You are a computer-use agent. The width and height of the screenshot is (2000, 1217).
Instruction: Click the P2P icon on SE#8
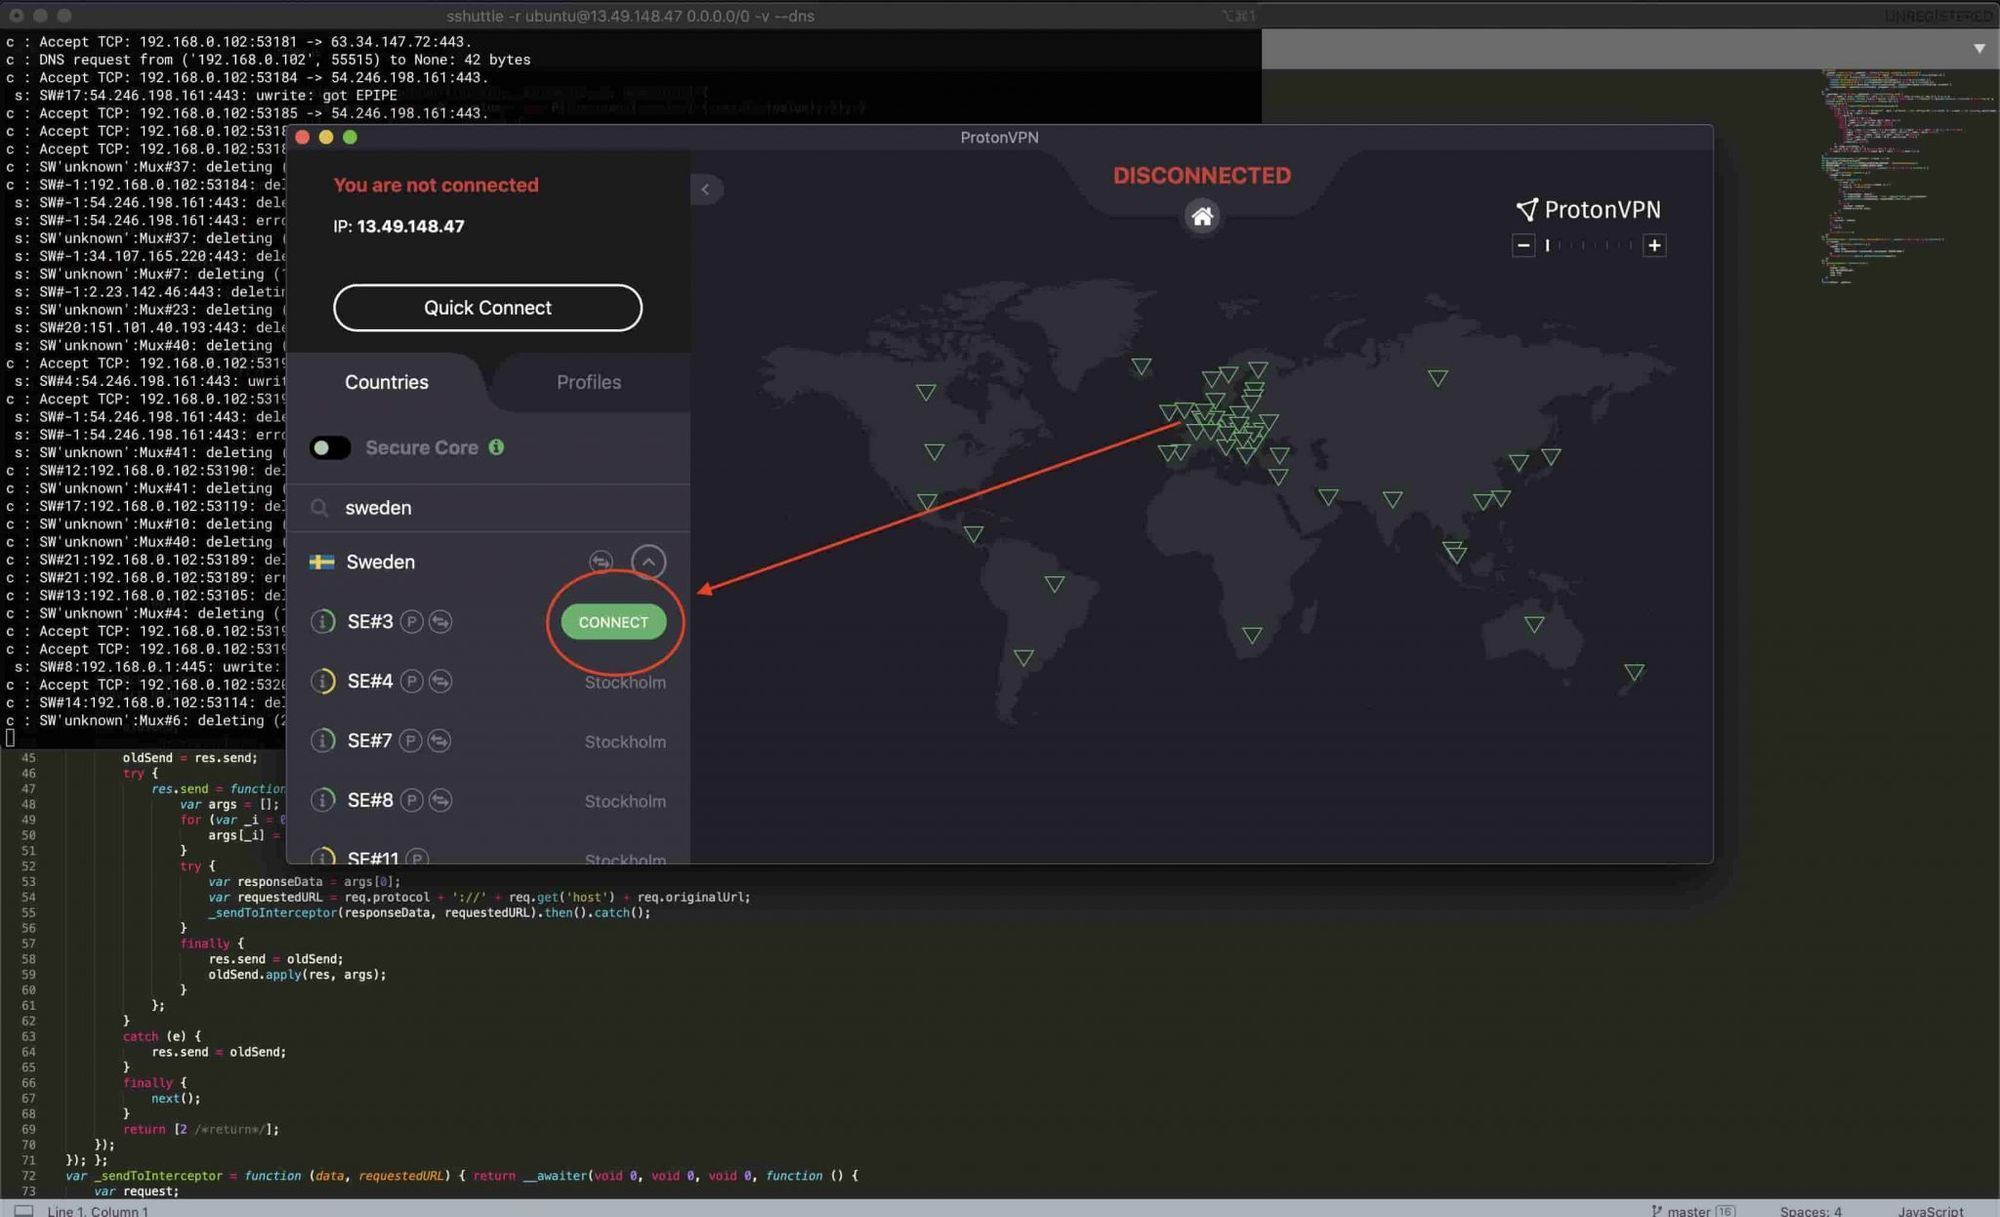tap(440, 800)
